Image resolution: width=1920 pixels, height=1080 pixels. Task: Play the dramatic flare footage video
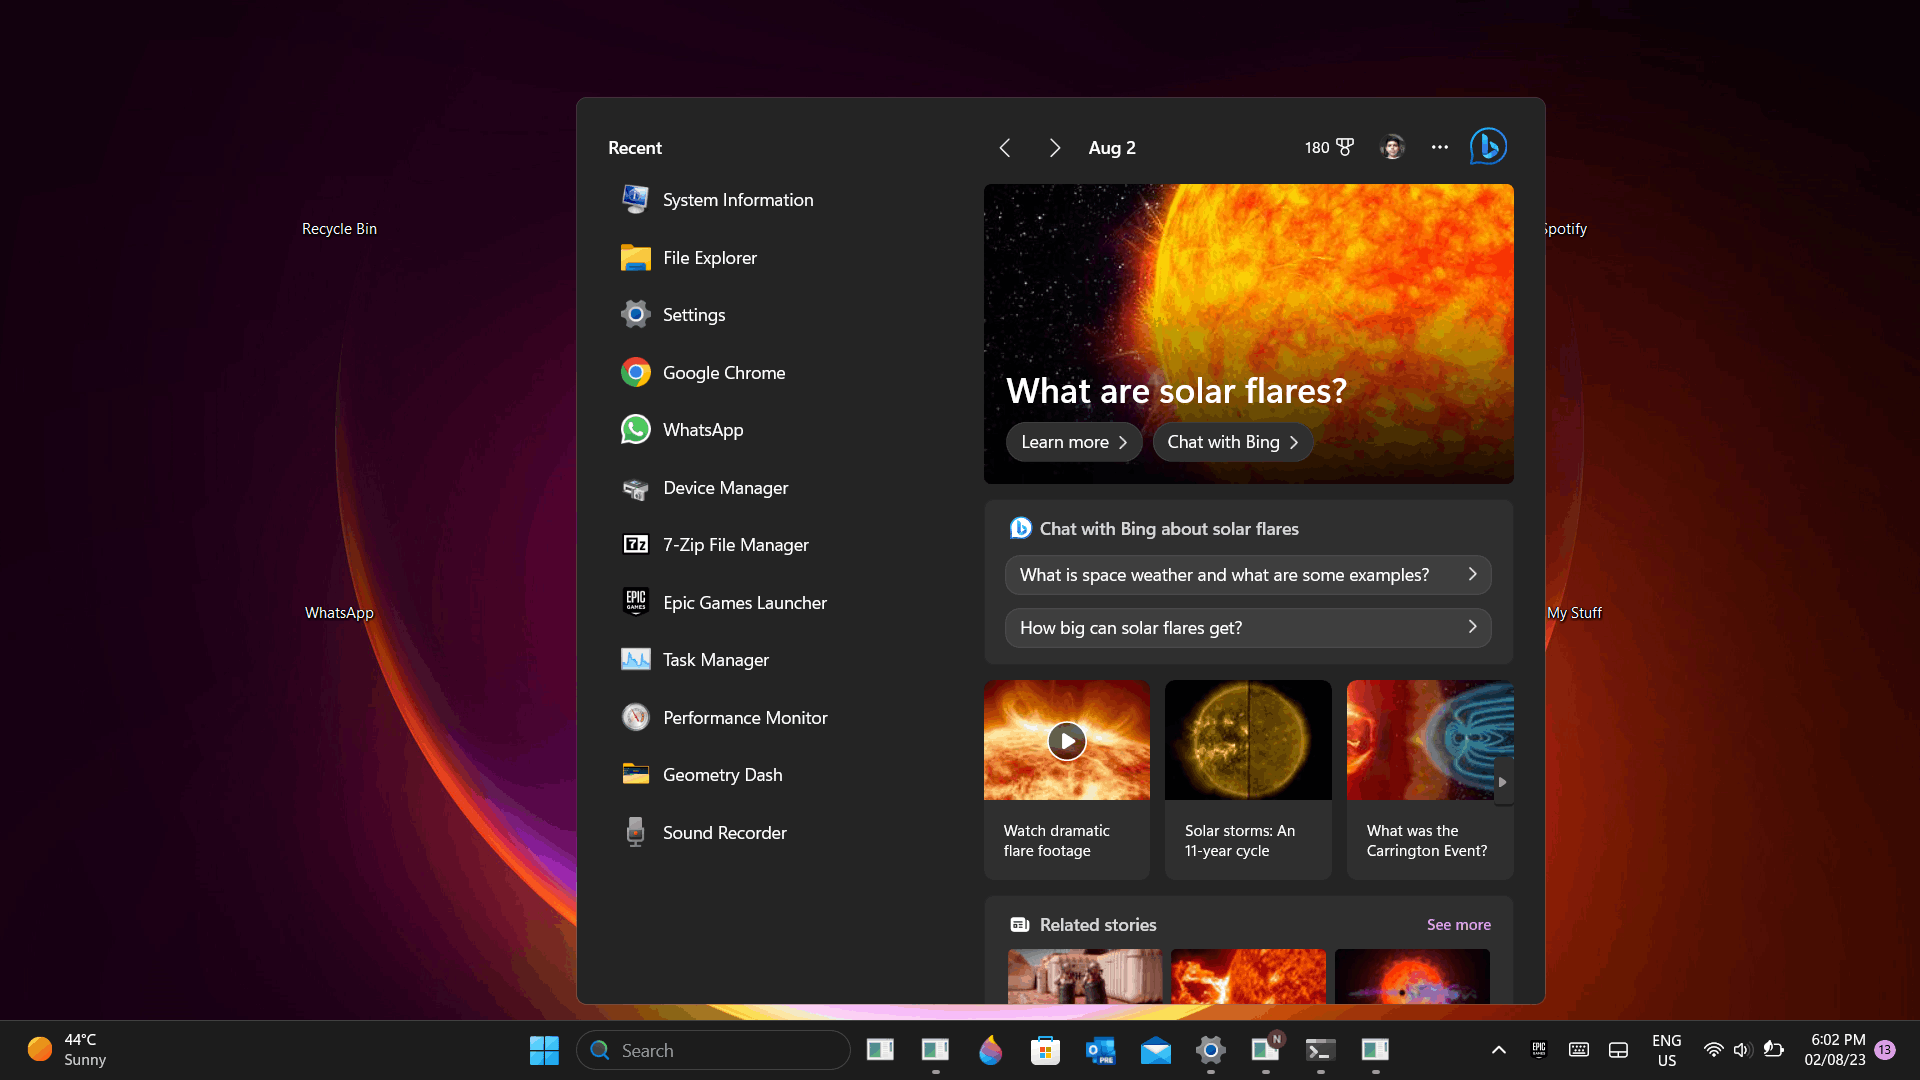point(1067,741)
